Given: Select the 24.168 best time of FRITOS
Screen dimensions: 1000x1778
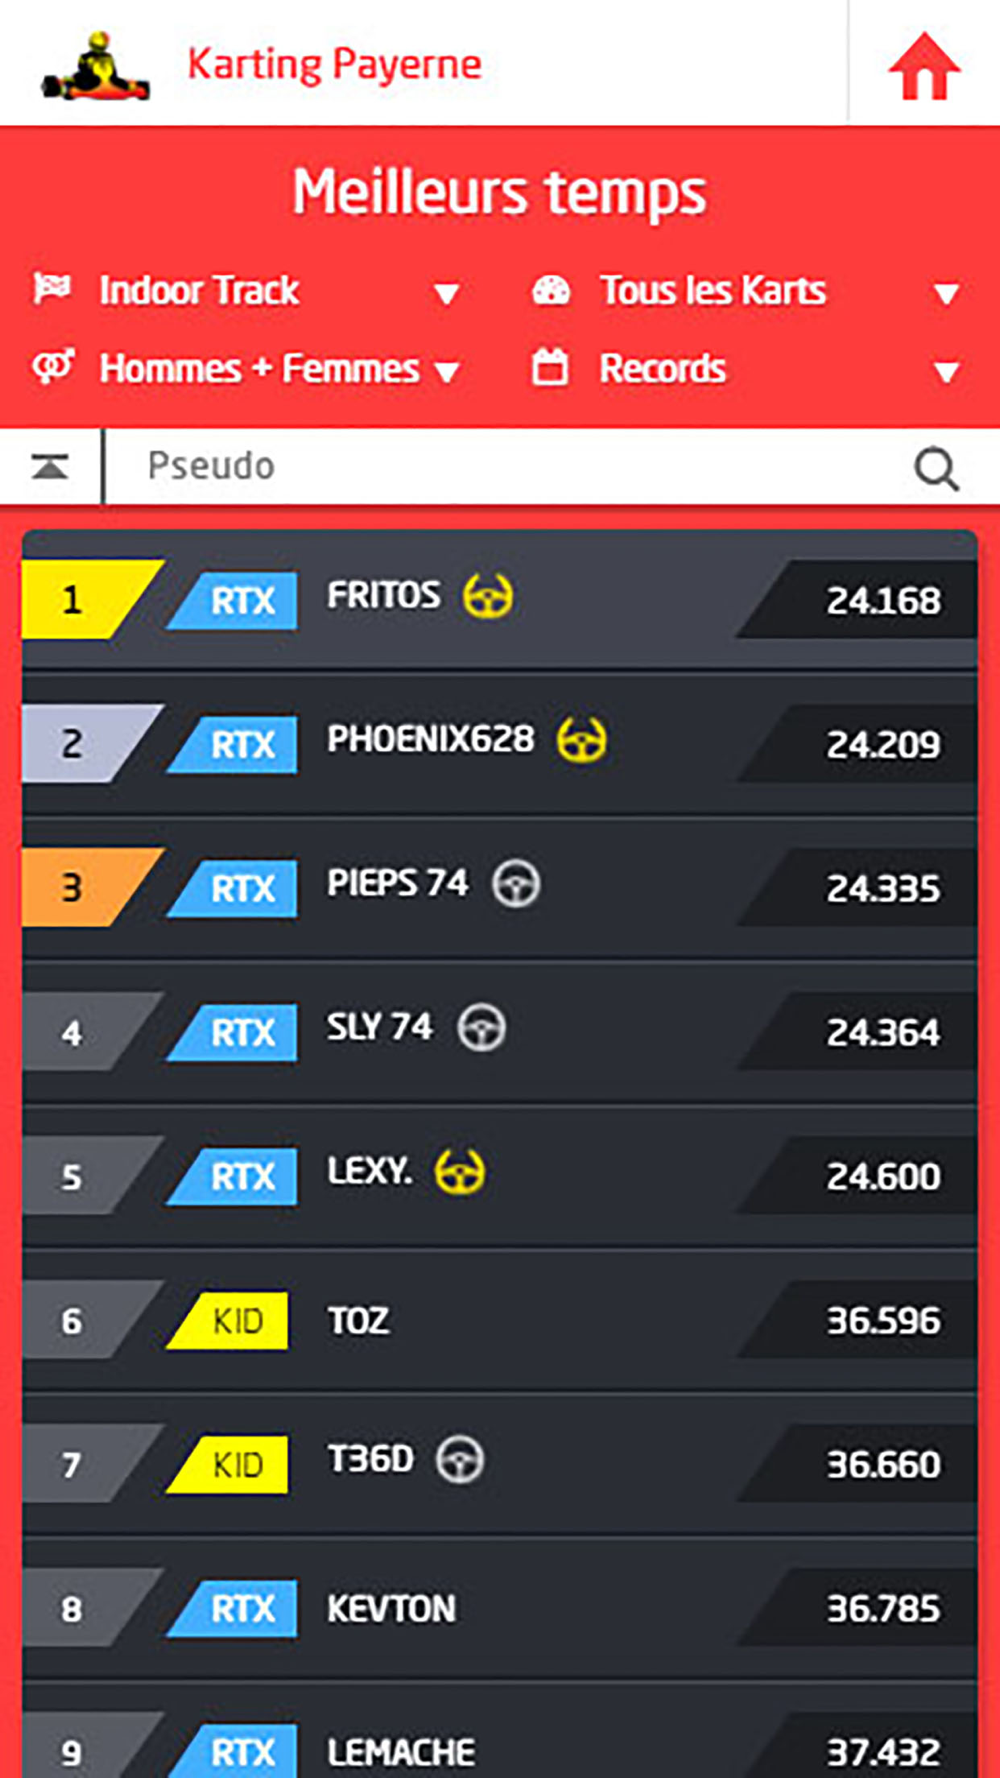Looking at the screenshot, I should click(883, 601).
